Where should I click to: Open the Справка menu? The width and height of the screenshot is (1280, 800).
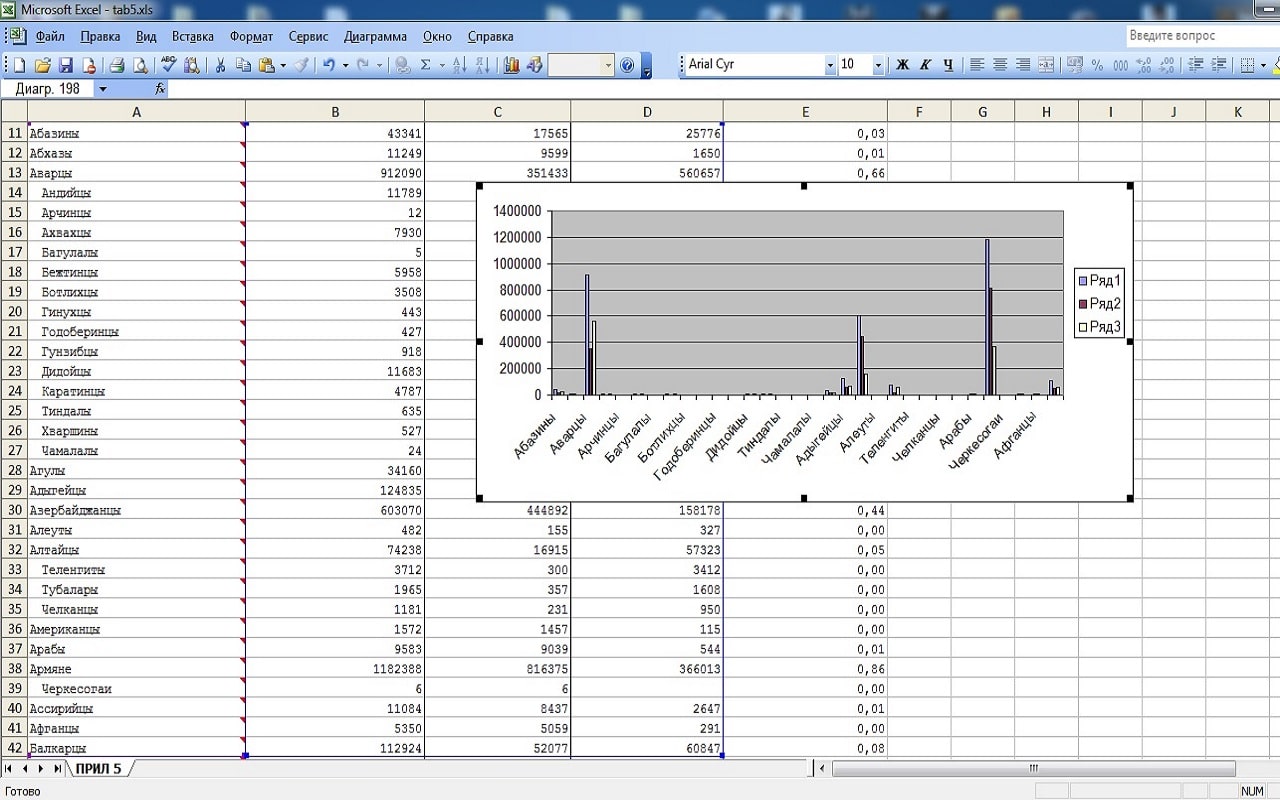tap(490, 36)
